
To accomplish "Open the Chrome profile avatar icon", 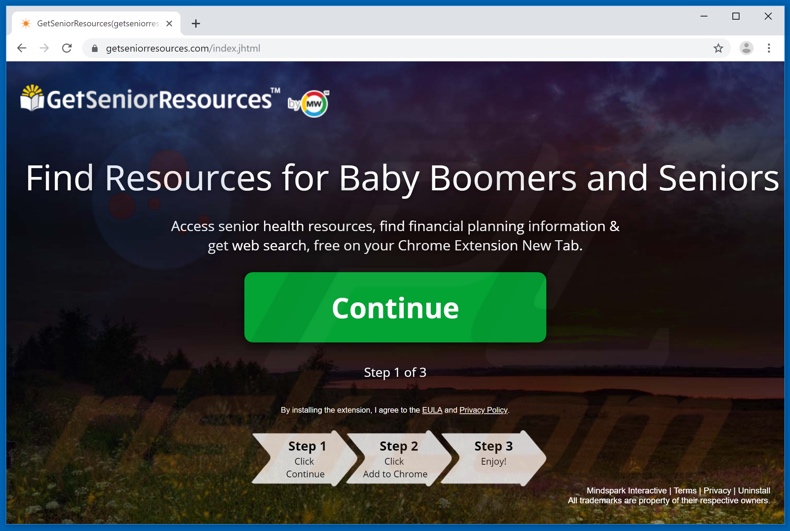I will pos(746,48).
